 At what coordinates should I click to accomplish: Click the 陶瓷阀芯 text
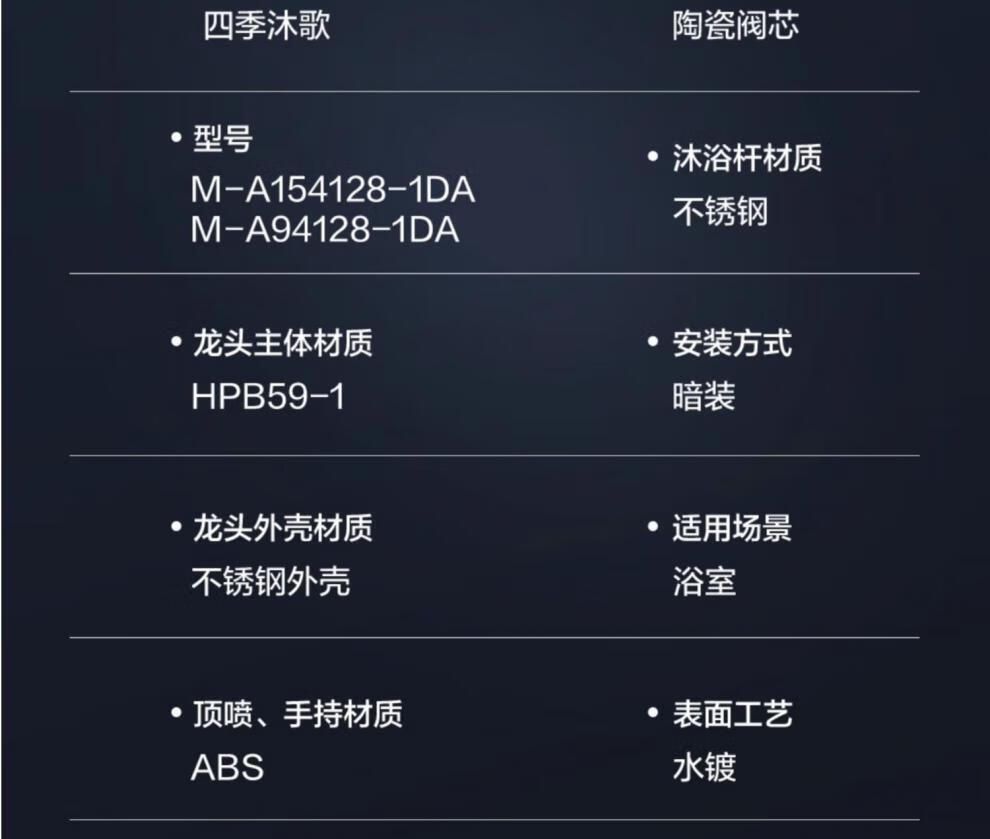[x=735, y=26]
